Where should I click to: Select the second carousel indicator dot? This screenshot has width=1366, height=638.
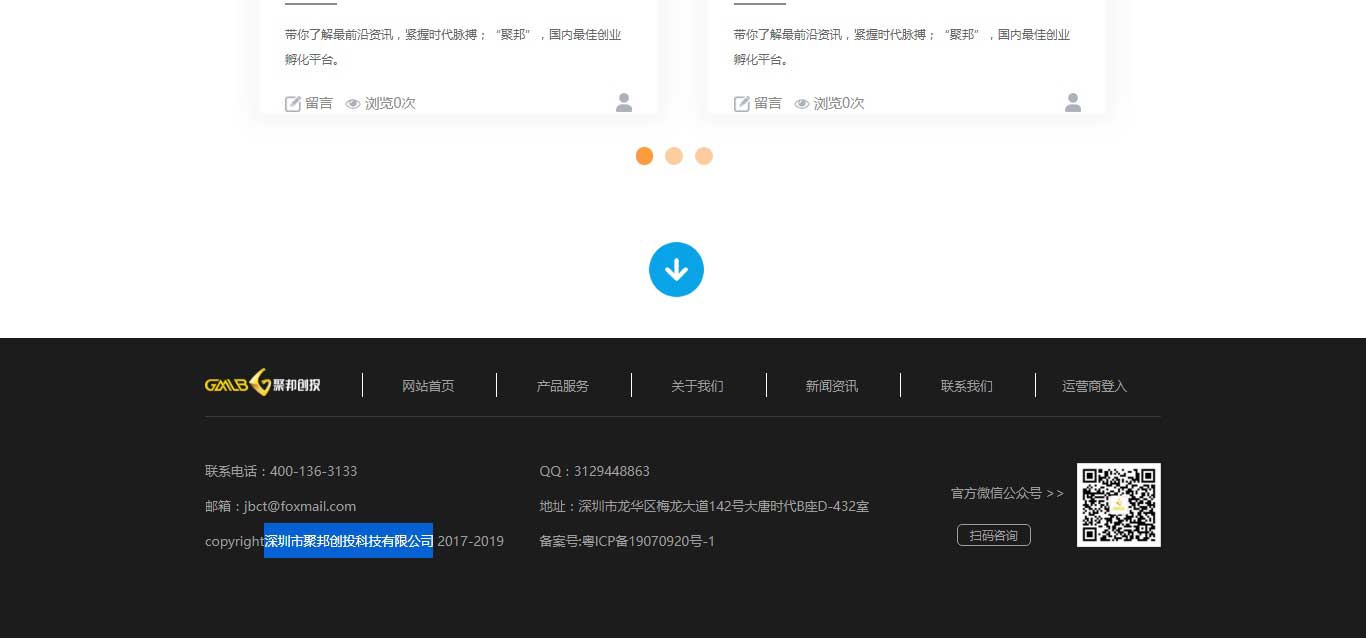point(674,156)
